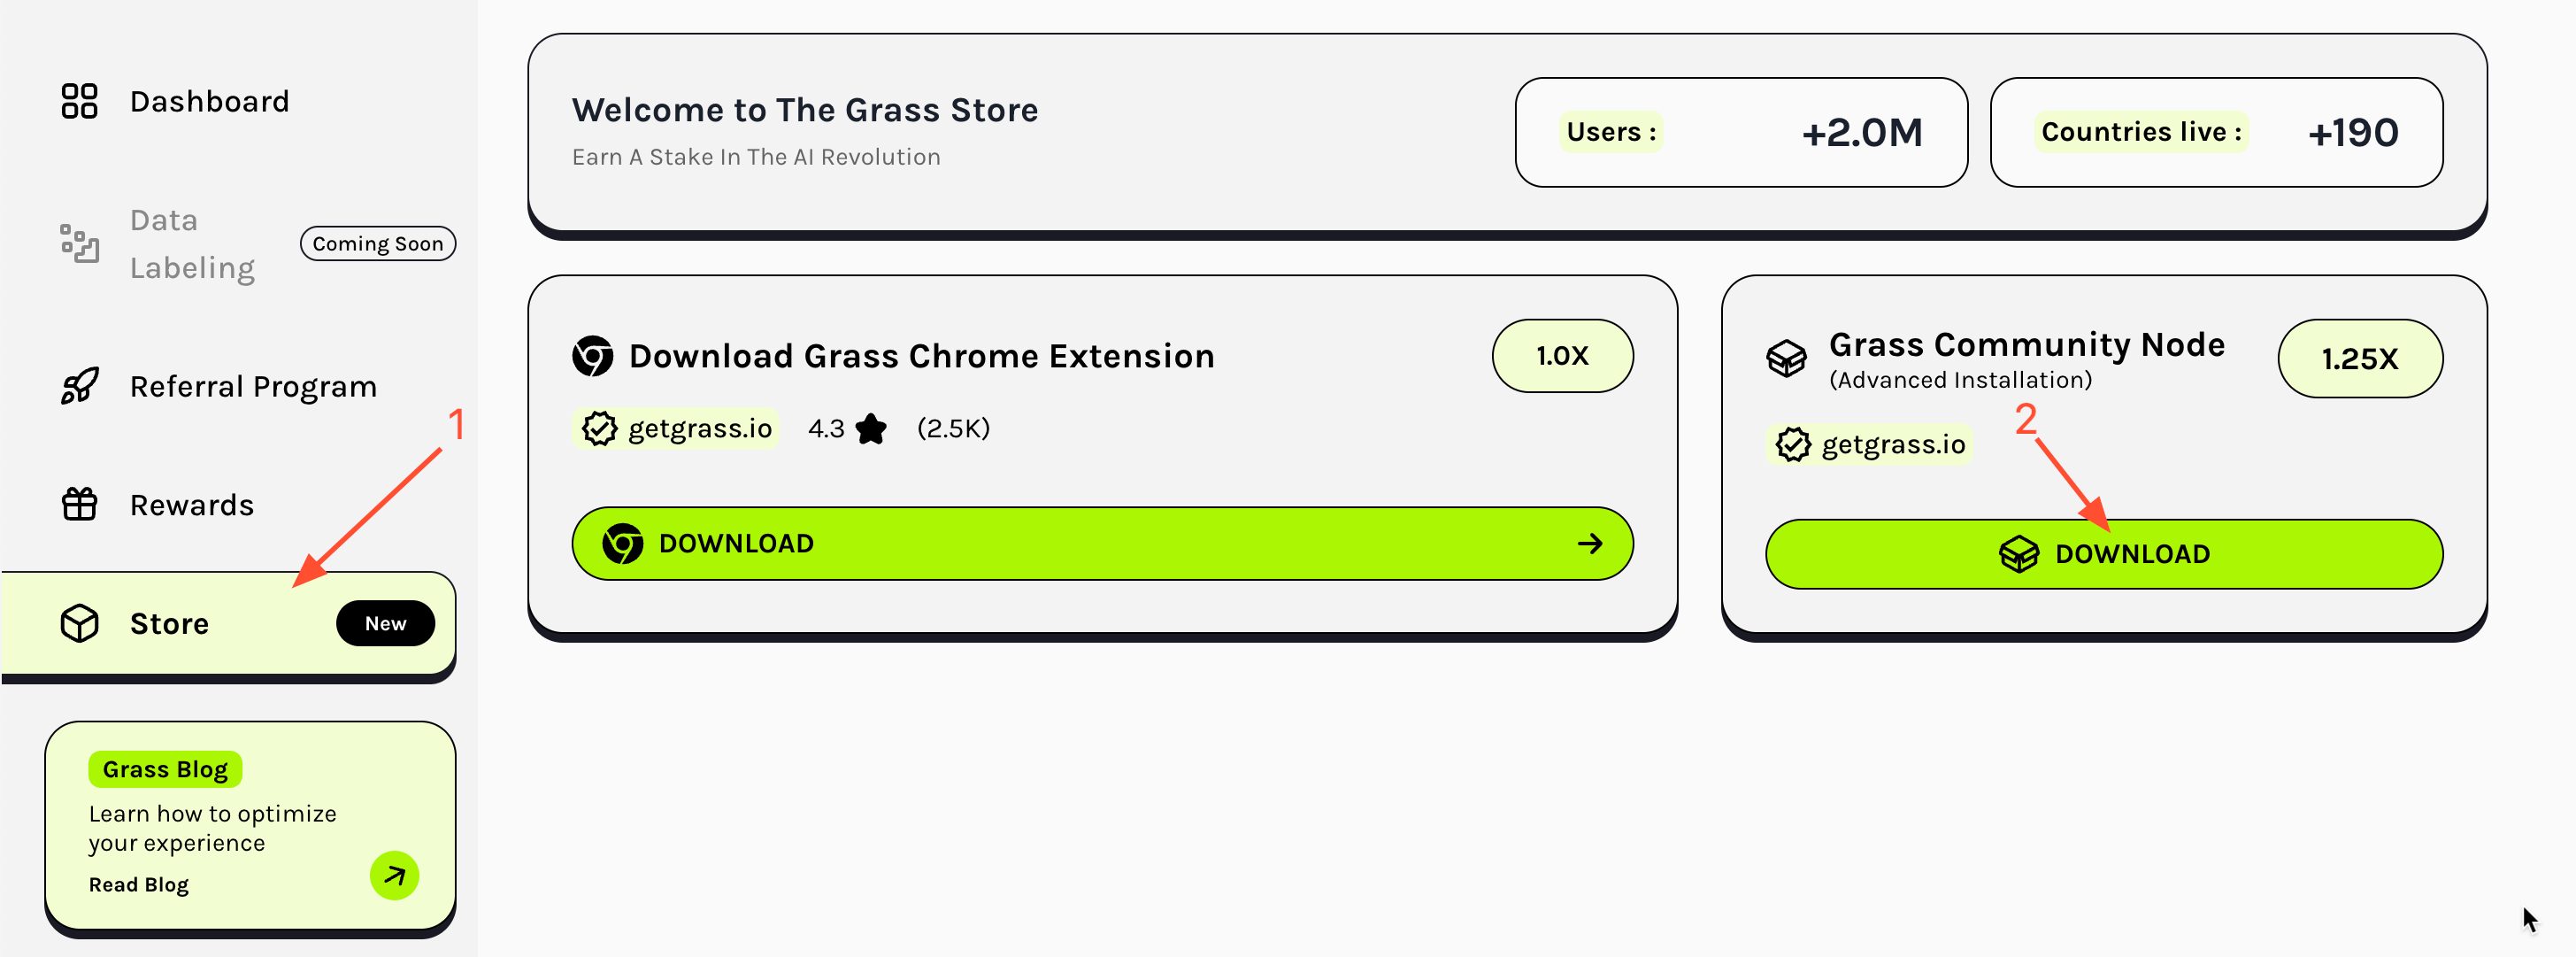2576x957 pixels.
Task: Click the Rewards gift icon
Action: (x=79, y=504)
